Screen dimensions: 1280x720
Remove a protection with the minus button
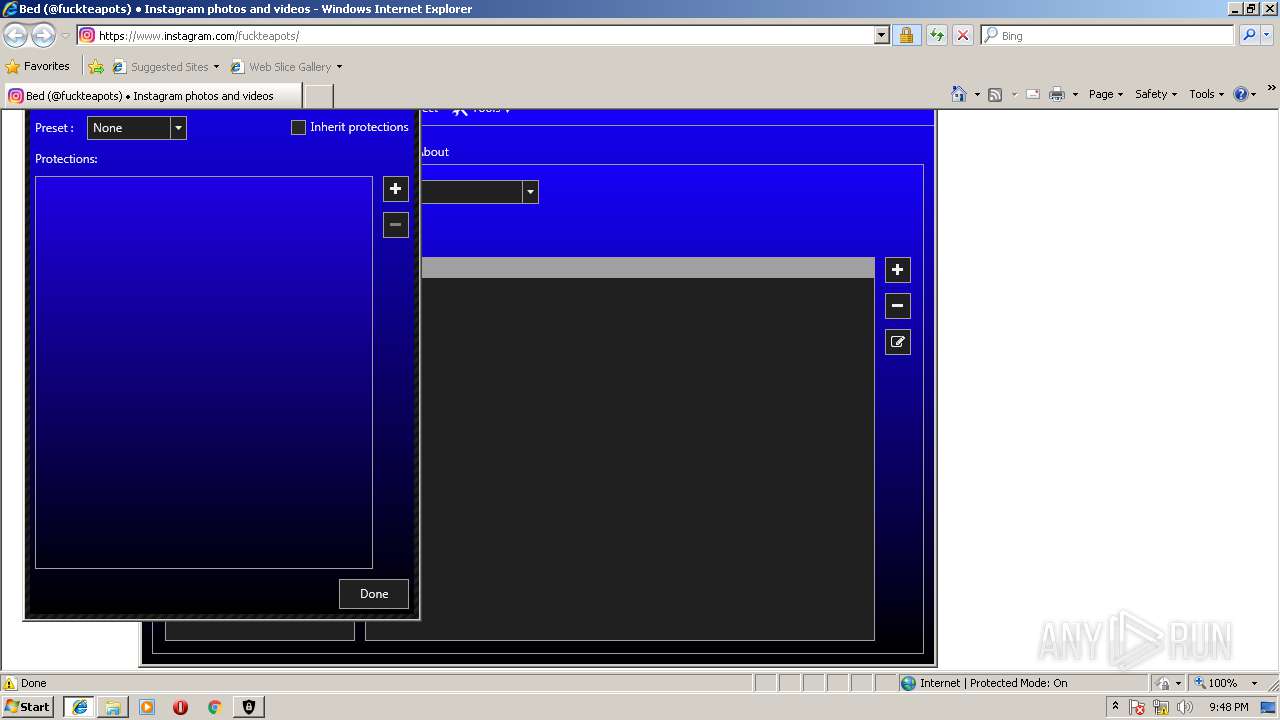pos(396,225)
